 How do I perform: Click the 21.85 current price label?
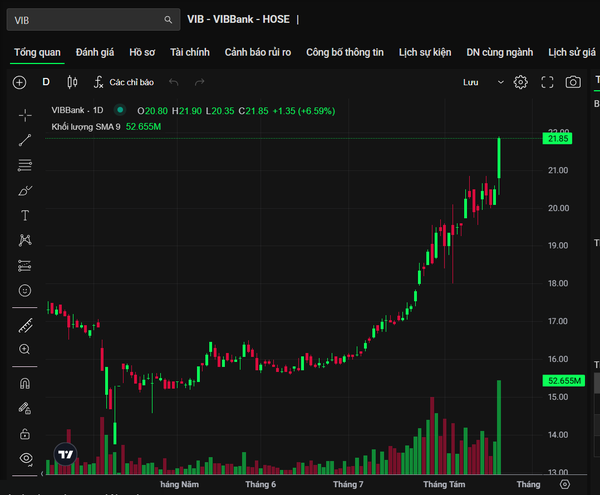(x=558, y=138)
